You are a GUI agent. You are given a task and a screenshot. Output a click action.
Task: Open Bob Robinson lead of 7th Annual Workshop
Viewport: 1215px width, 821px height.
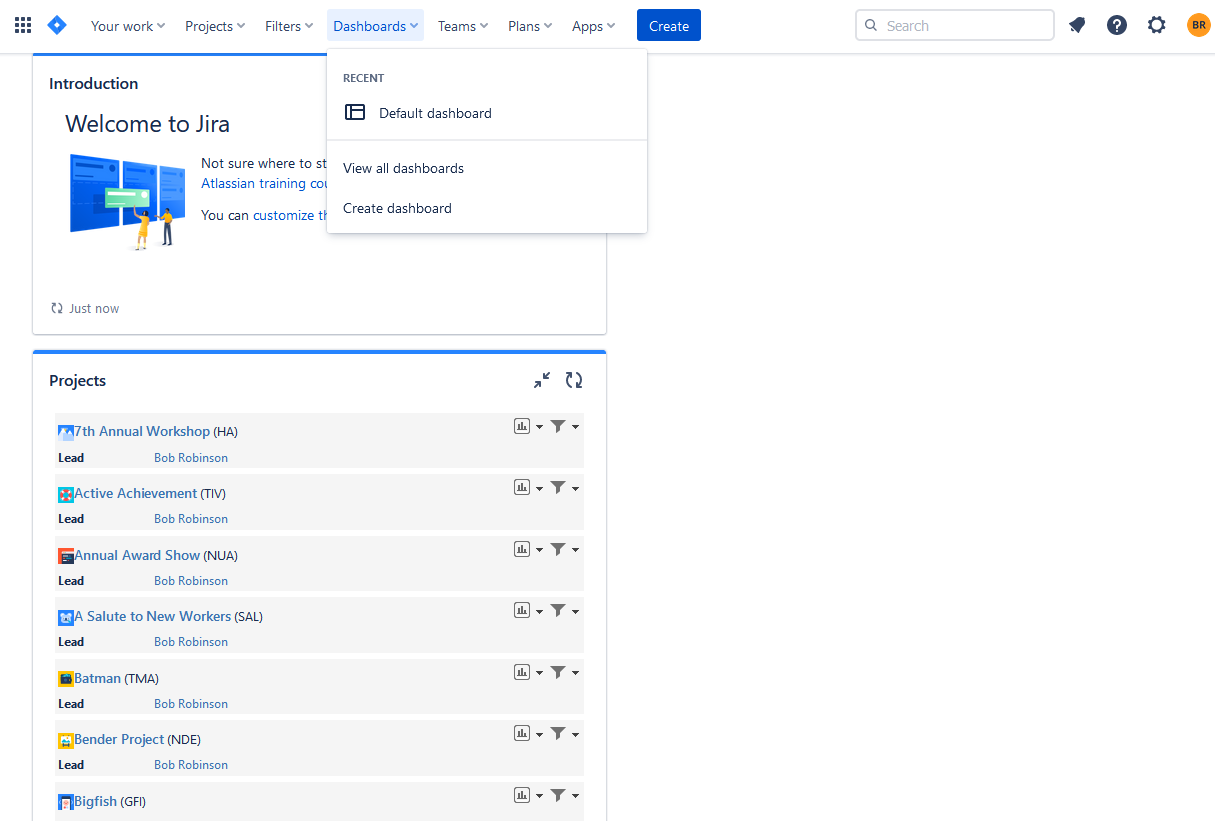(x=191, y=458)
